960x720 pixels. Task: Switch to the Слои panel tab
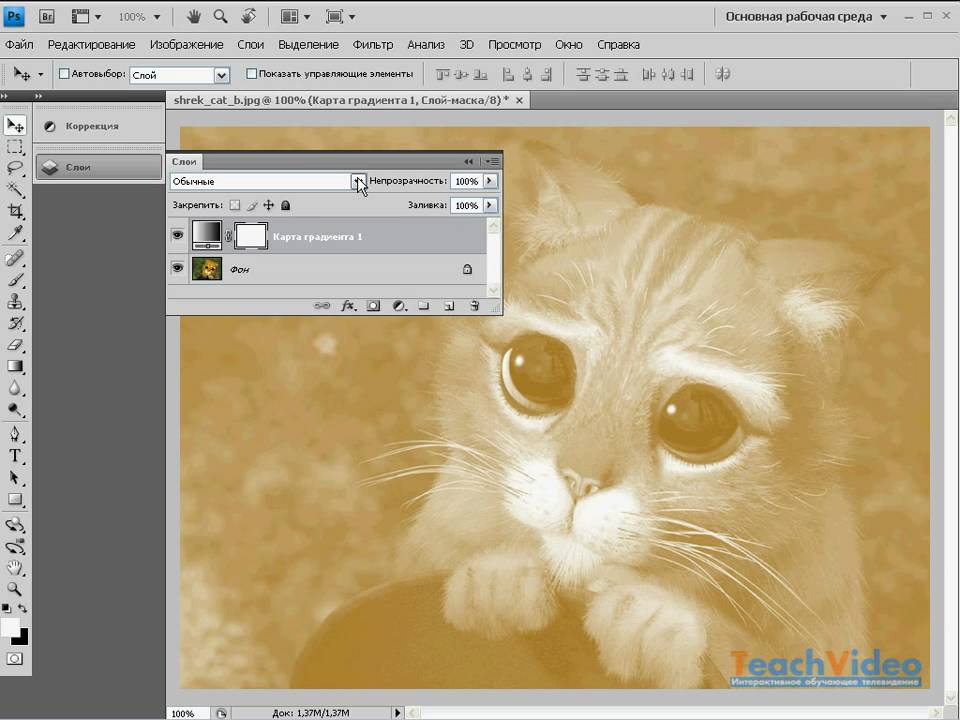(x=184, y=162)
